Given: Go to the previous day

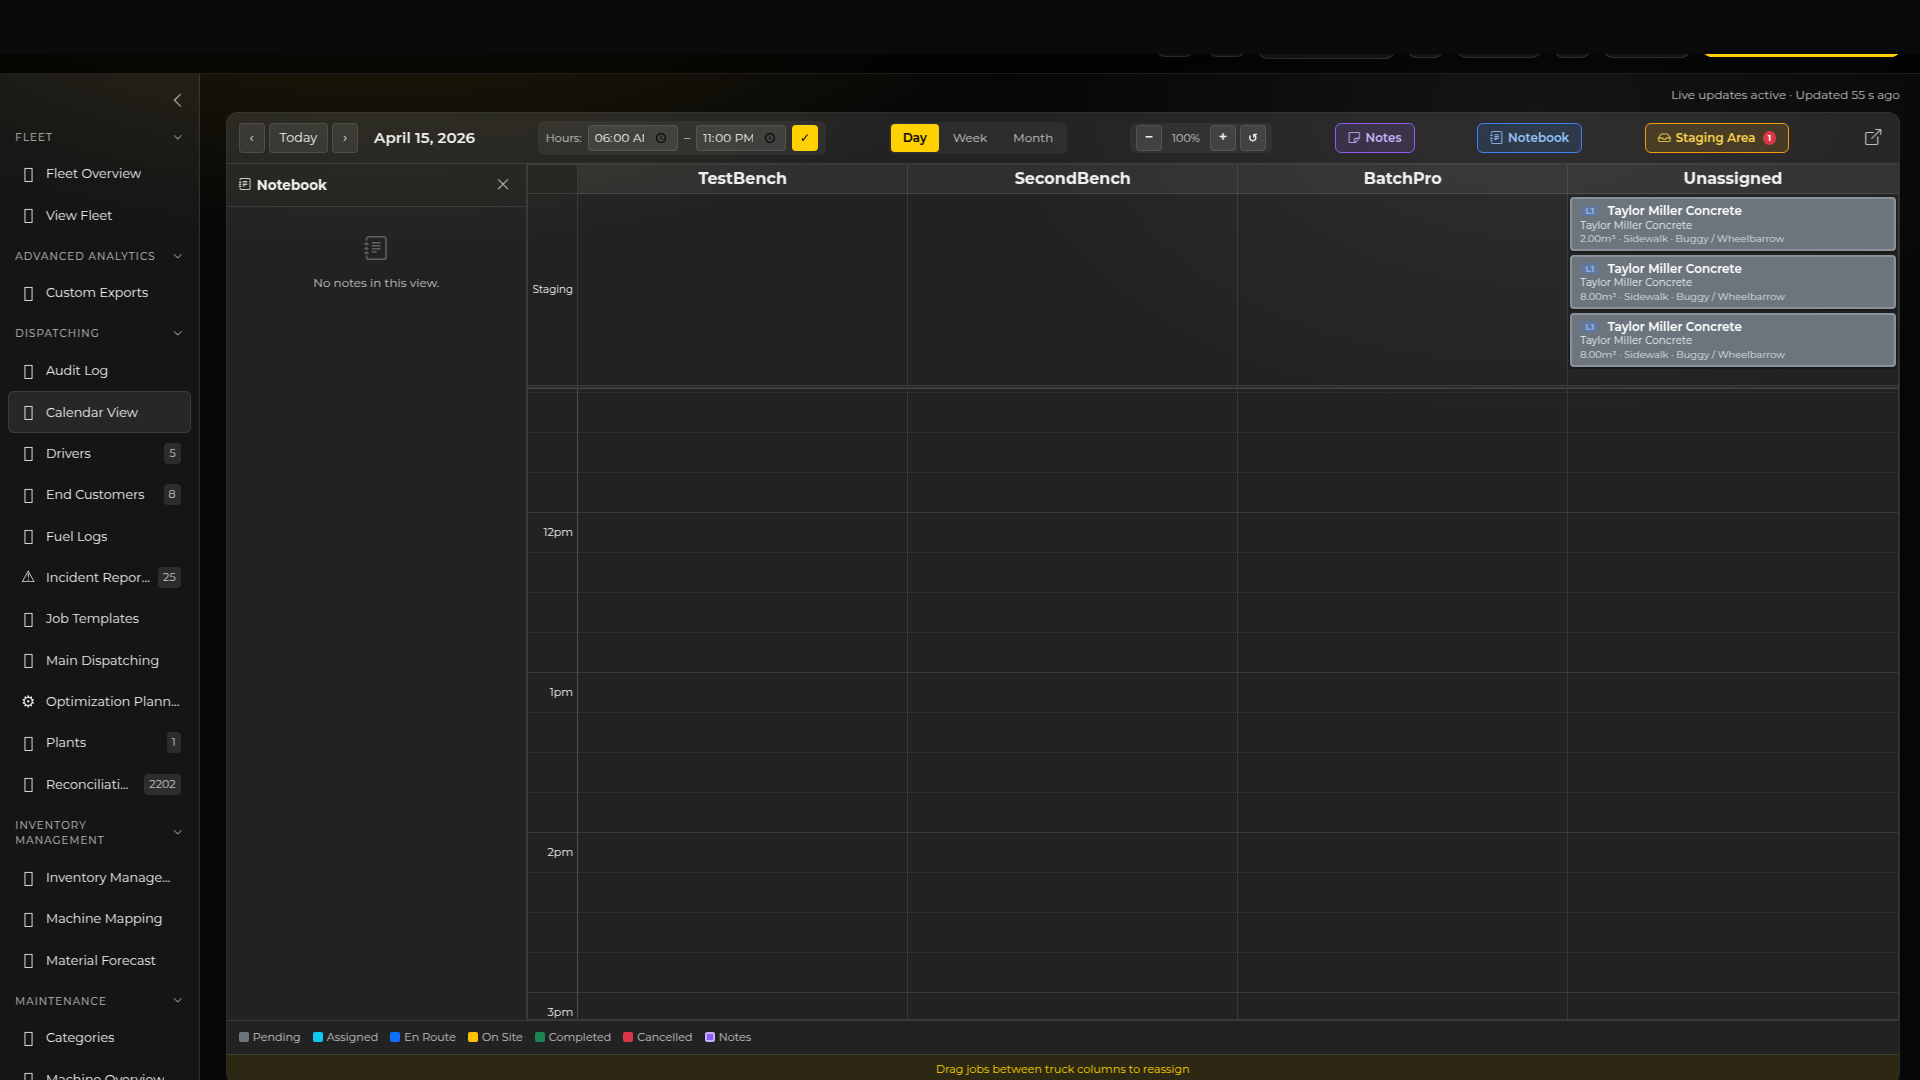Looking at the screenshot, I should (252, 138).
